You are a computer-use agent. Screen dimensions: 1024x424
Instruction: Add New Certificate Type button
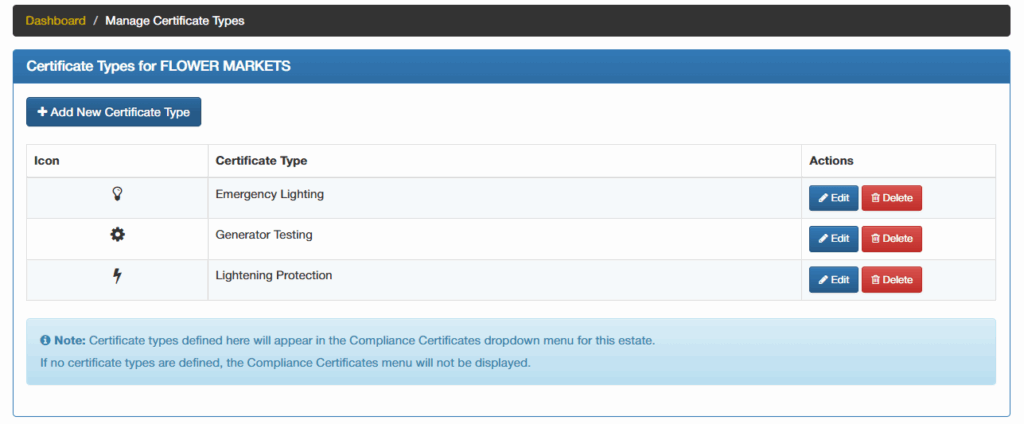114,112
